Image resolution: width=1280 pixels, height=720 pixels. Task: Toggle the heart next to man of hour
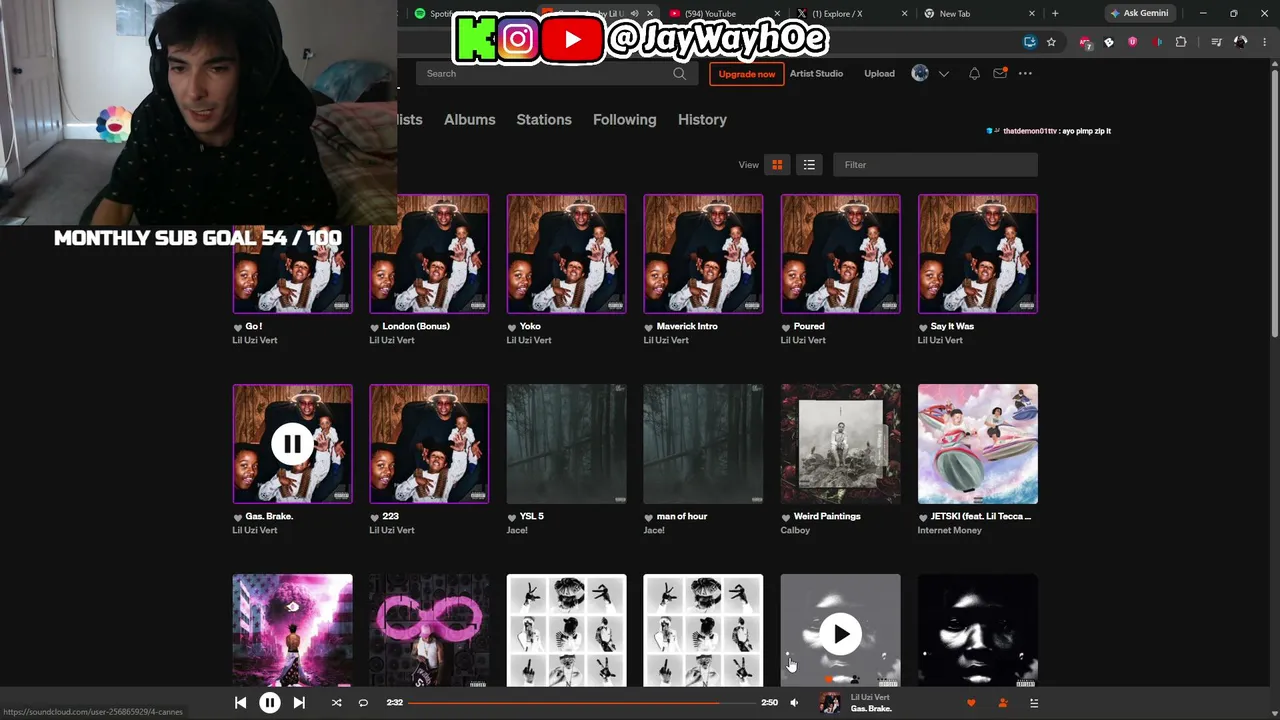click(649, 517)
